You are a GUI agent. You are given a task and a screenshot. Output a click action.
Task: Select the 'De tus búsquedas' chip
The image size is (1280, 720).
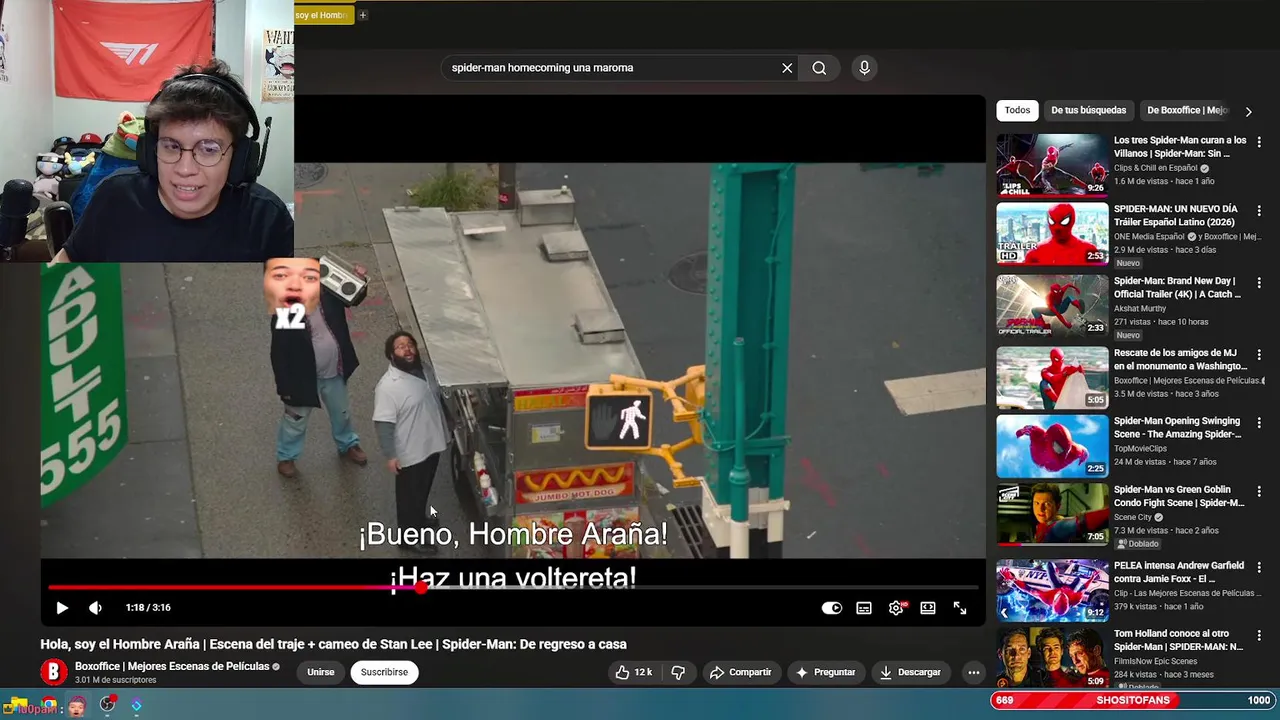click(1088, 110)
